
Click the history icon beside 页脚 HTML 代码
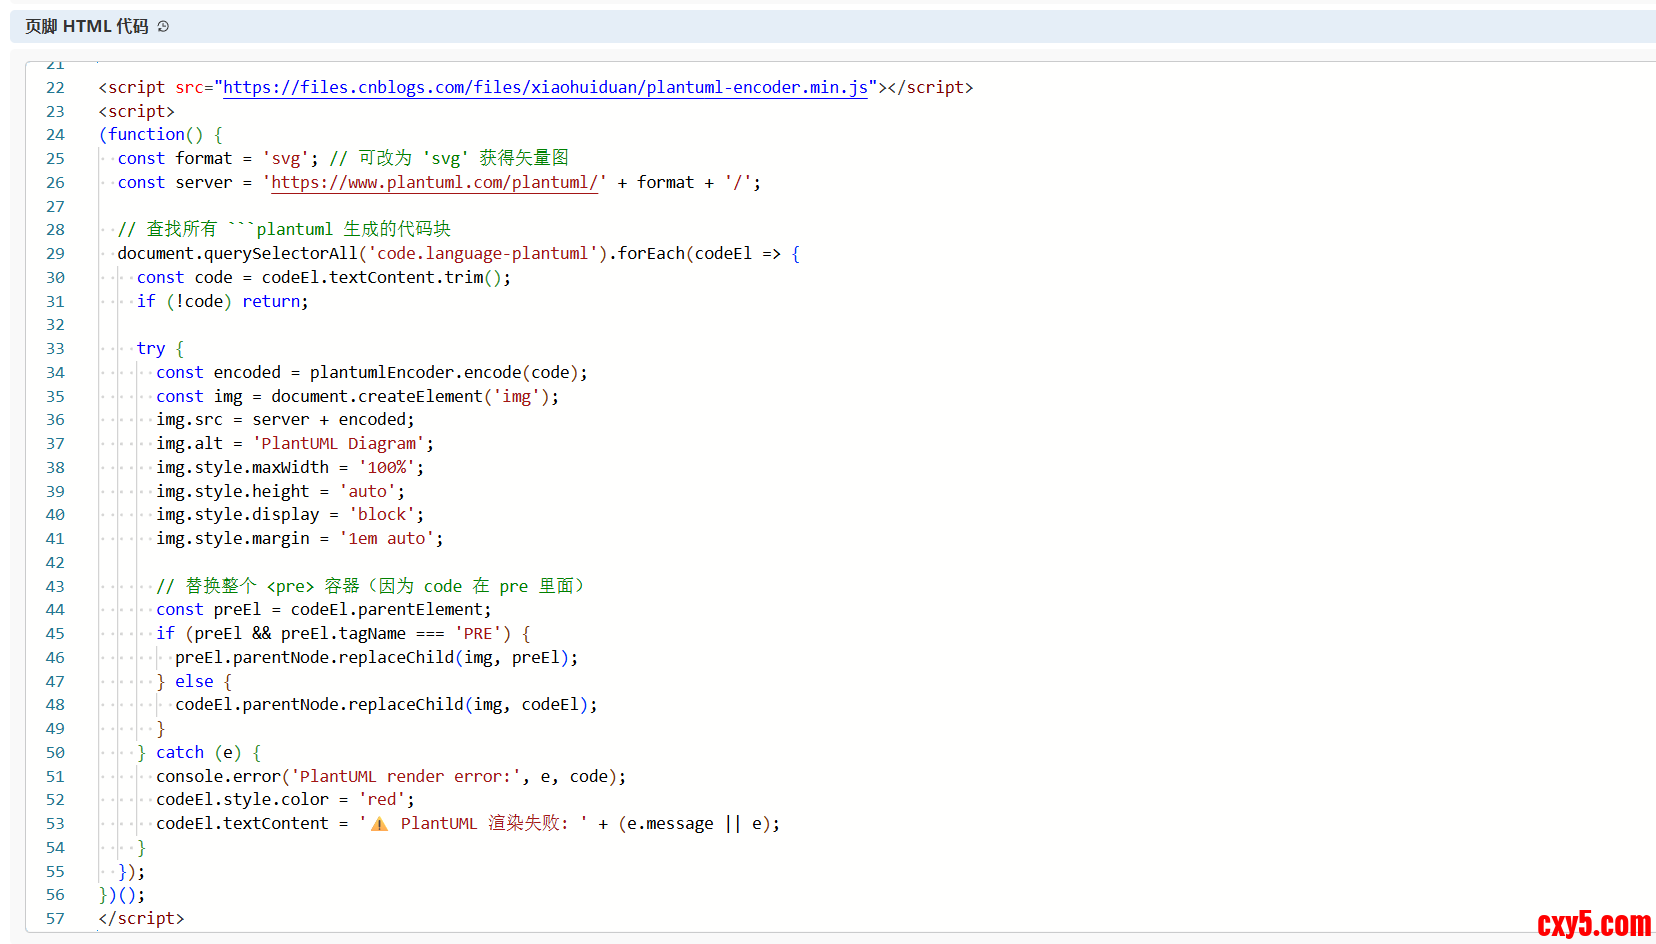point(163,26)
